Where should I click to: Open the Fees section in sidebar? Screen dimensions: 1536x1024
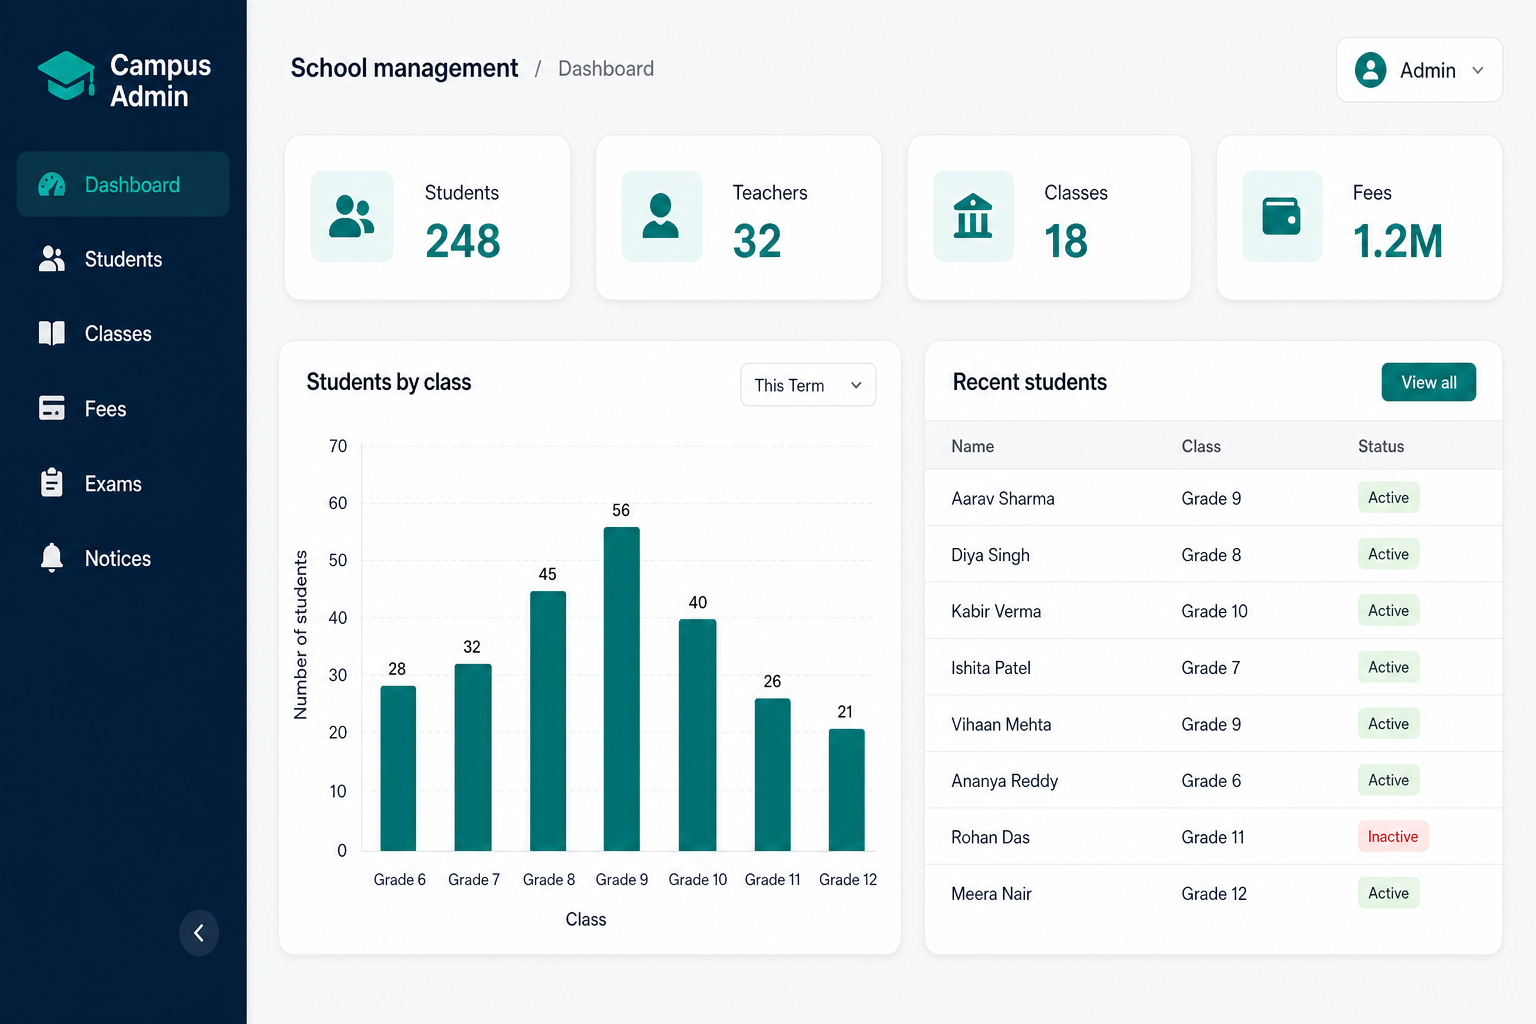pyautogui.click(x=123, y=408)
